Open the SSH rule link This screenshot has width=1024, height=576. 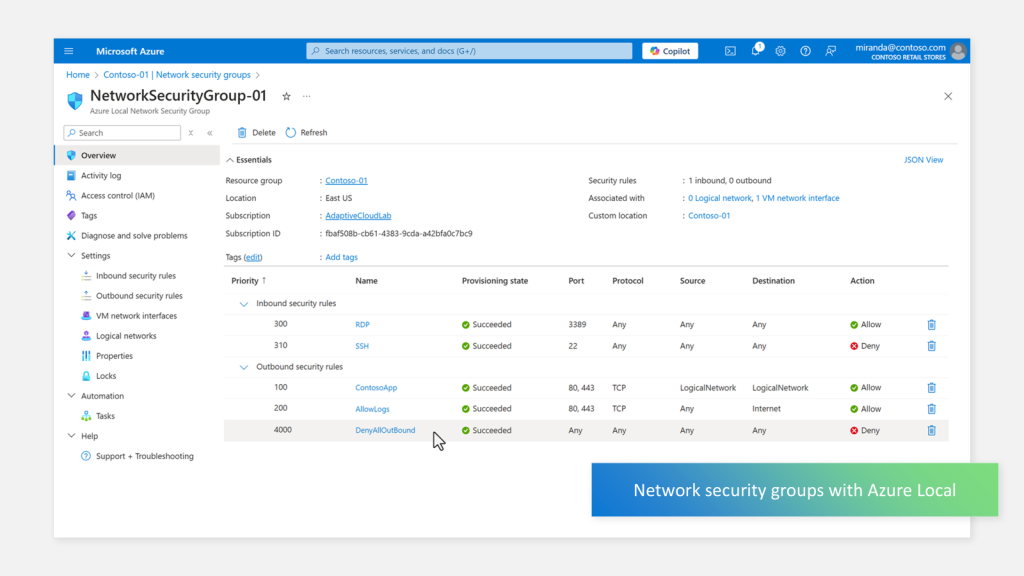point(362,346)
